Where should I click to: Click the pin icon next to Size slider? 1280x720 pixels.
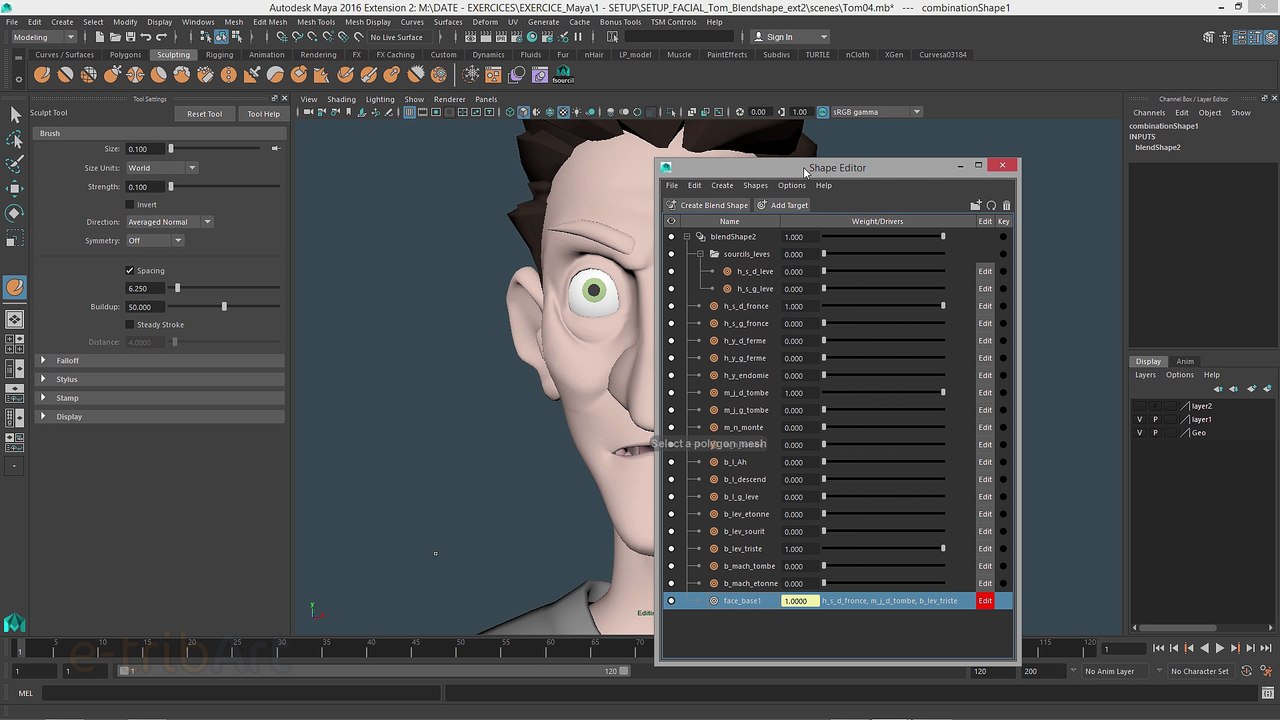coord(276,149)
